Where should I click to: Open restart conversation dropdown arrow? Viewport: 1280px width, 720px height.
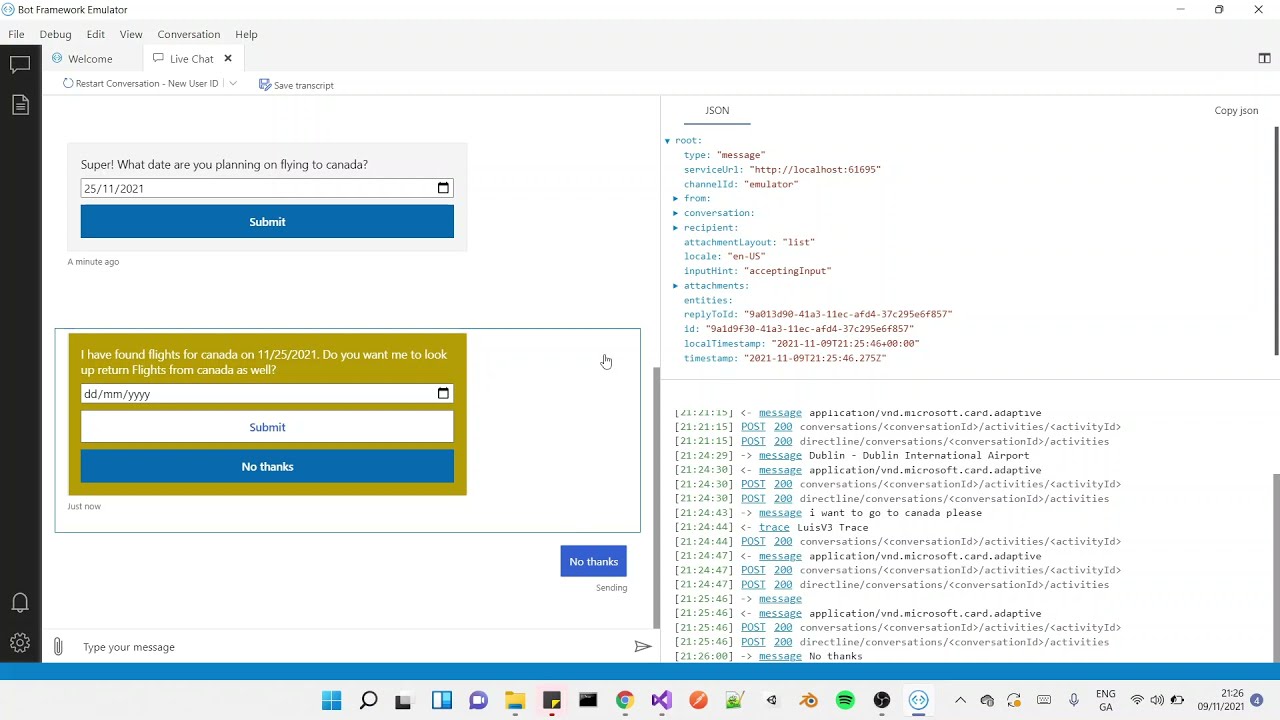click(232, 84)
